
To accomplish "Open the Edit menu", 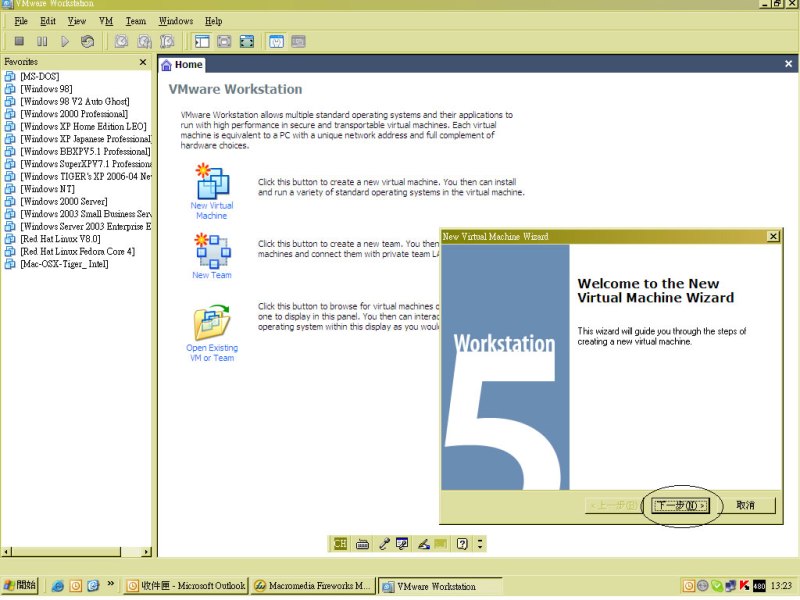I will pyautogui.click(x=48, y=21).
